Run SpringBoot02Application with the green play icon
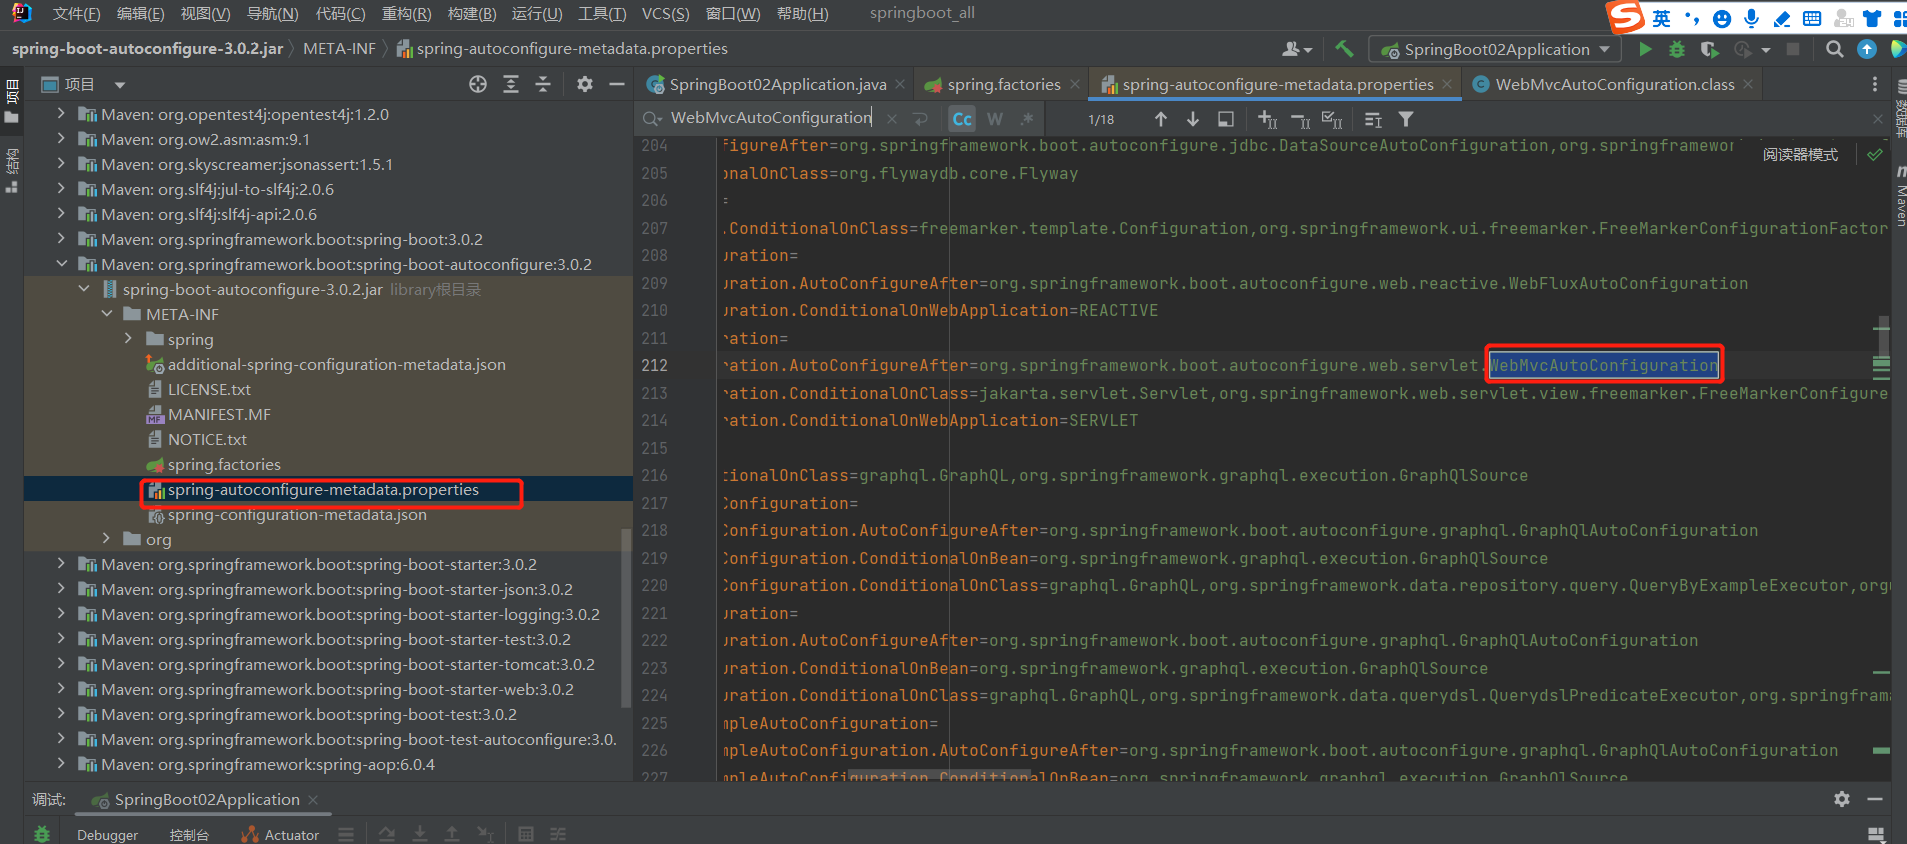1907x844 pixels. point(1645,49)
